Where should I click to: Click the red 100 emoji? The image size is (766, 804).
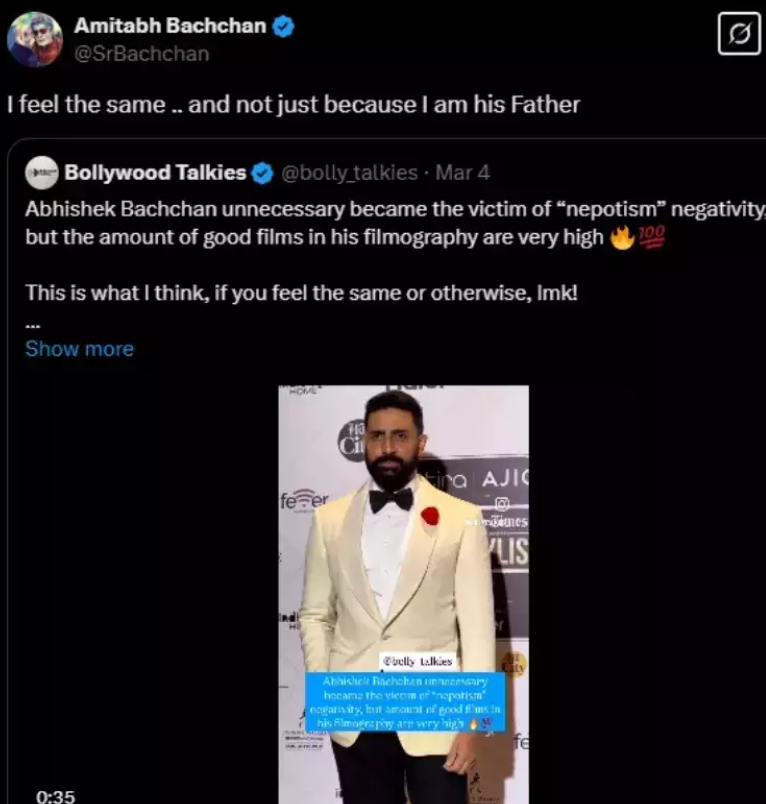650,238
